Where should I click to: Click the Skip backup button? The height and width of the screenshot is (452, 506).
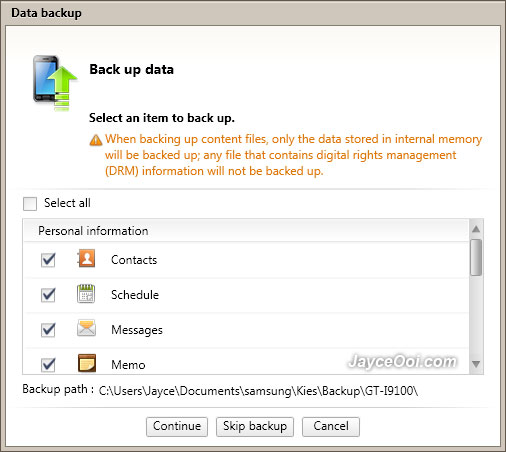click(255, 426)
